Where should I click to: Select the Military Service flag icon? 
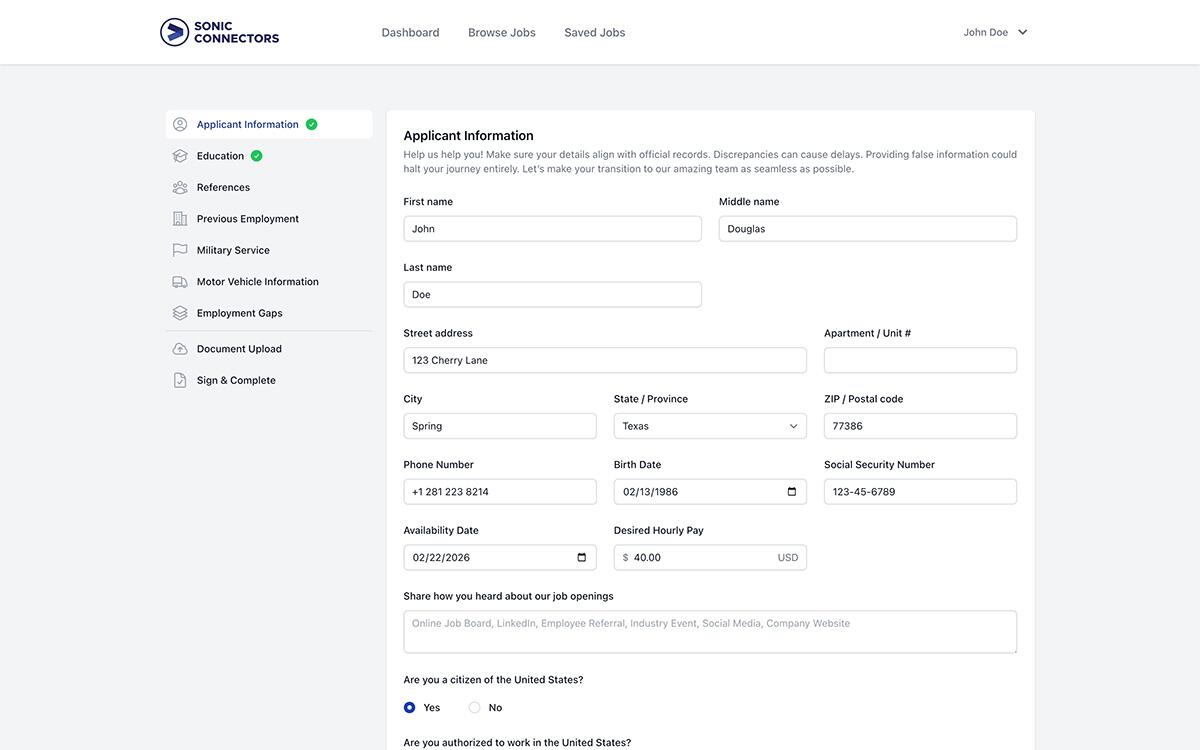point(179,250)
